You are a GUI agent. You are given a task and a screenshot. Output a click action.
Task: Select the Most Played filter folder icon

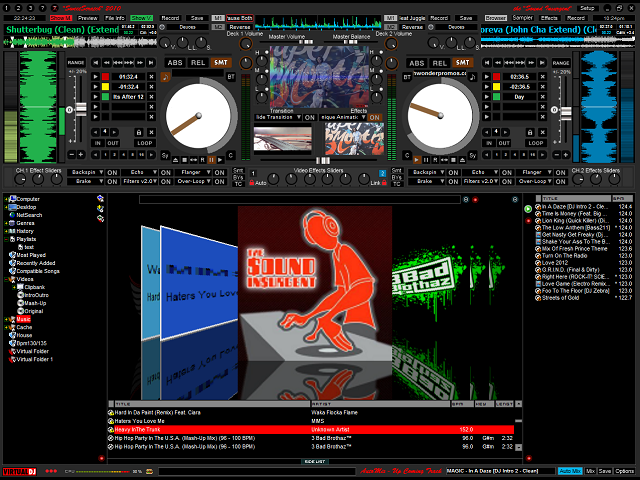pyautogui.click(x=12, y=255)
